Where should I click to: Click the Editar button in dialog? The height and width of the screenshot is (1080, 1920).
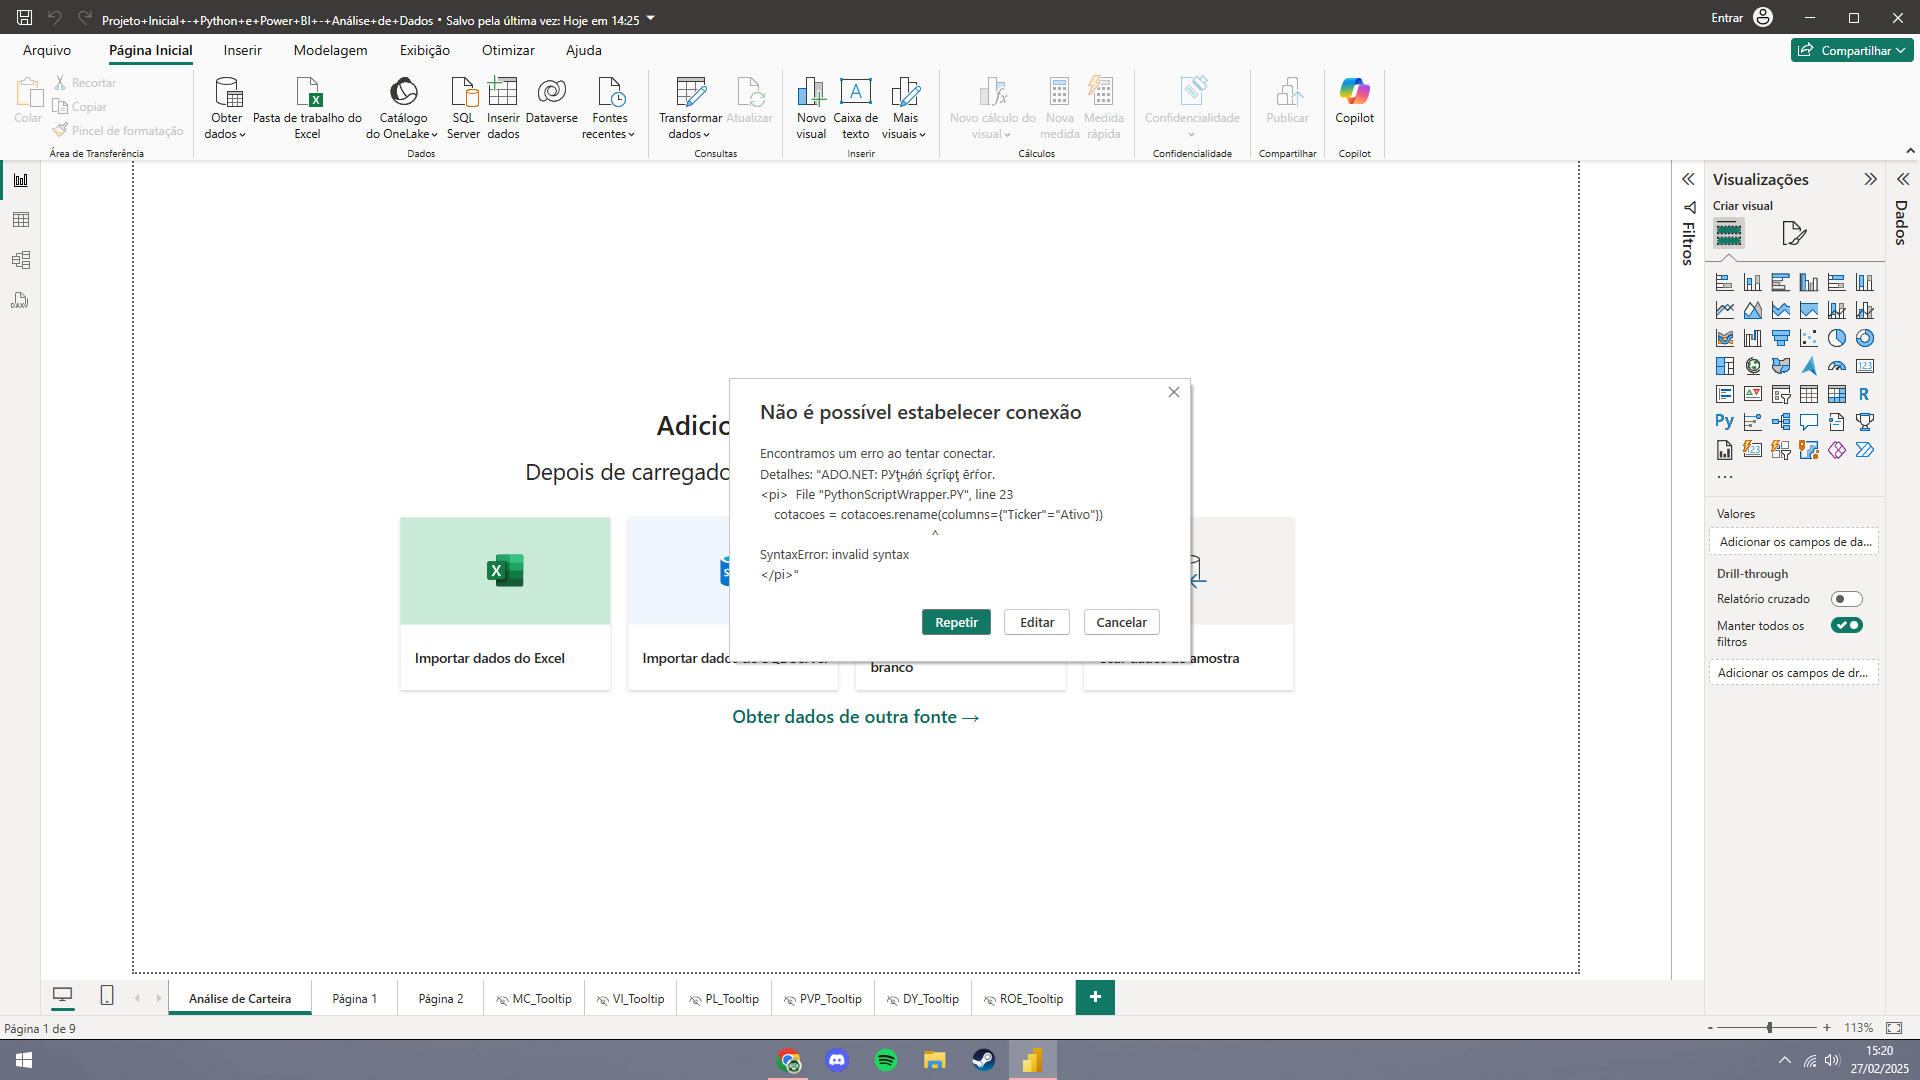[x=1037, y=622]
